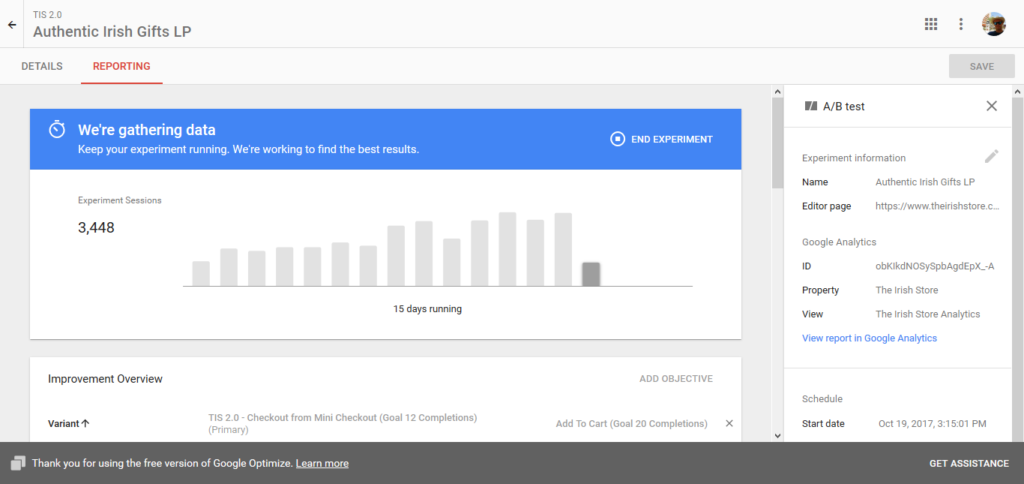Click the We're gathering data heading

(x=147, y=130)
